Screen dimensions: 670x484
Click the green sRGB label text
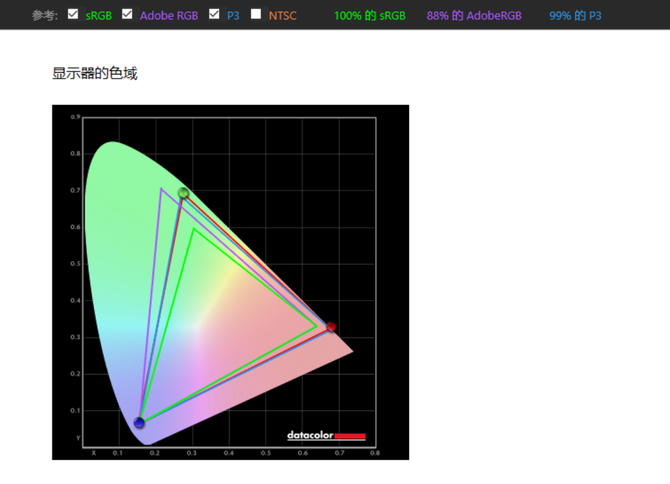coord(99,16)
